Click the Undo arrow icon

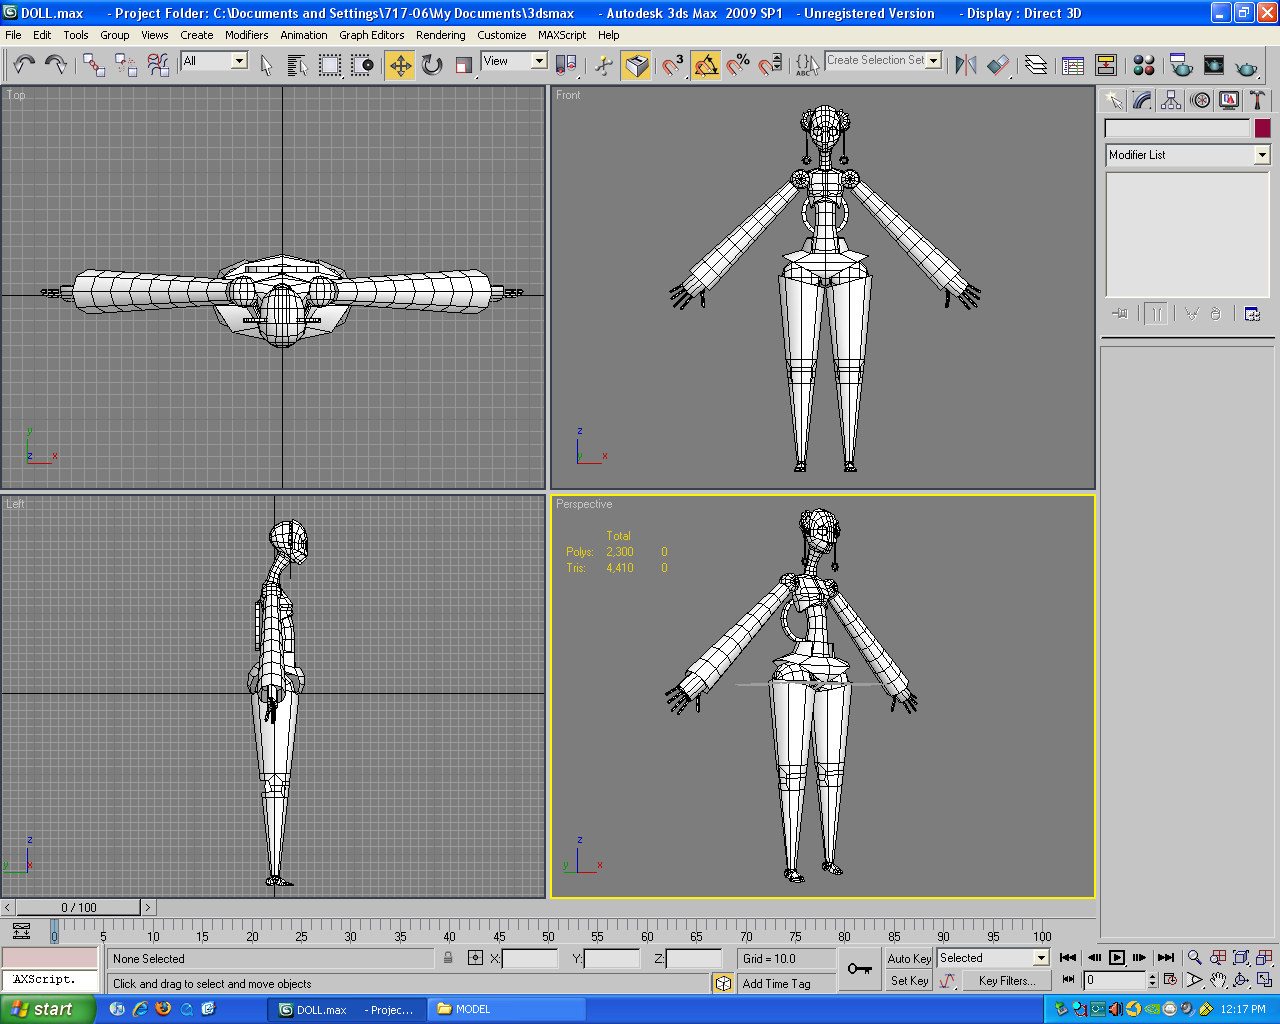24,65
